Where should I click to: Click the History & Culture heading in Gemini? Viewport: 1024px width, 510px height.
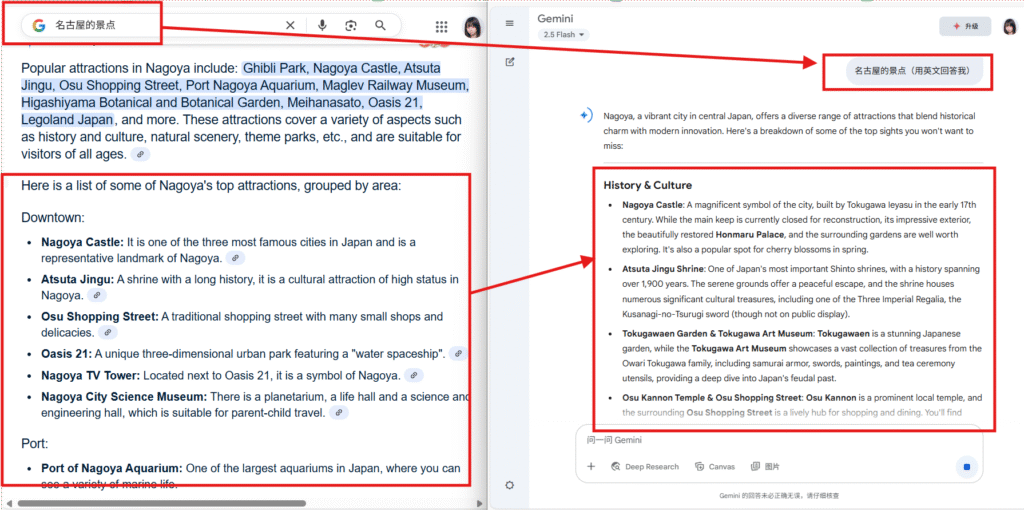point(648,185)
